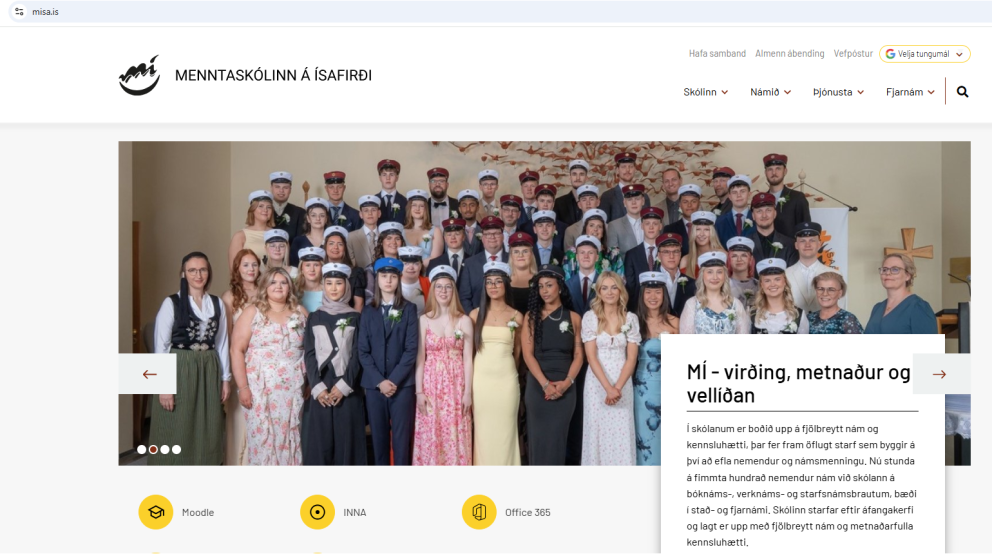Click the Hafa samband link

coord(717,54)
